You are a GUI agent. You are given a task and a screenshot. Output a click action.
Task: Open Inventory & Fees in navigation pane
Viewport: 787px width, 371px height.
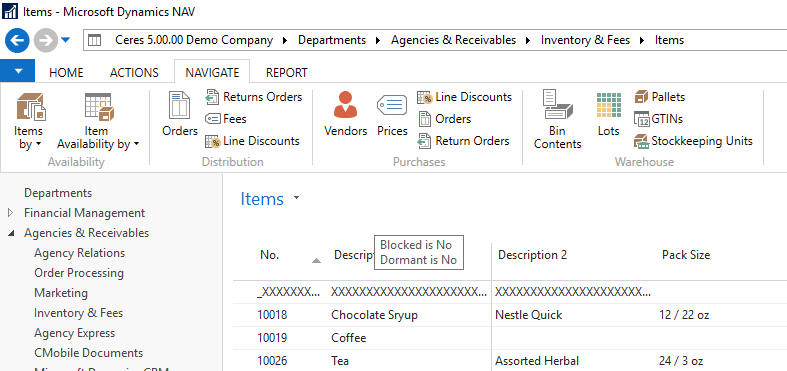78,313
